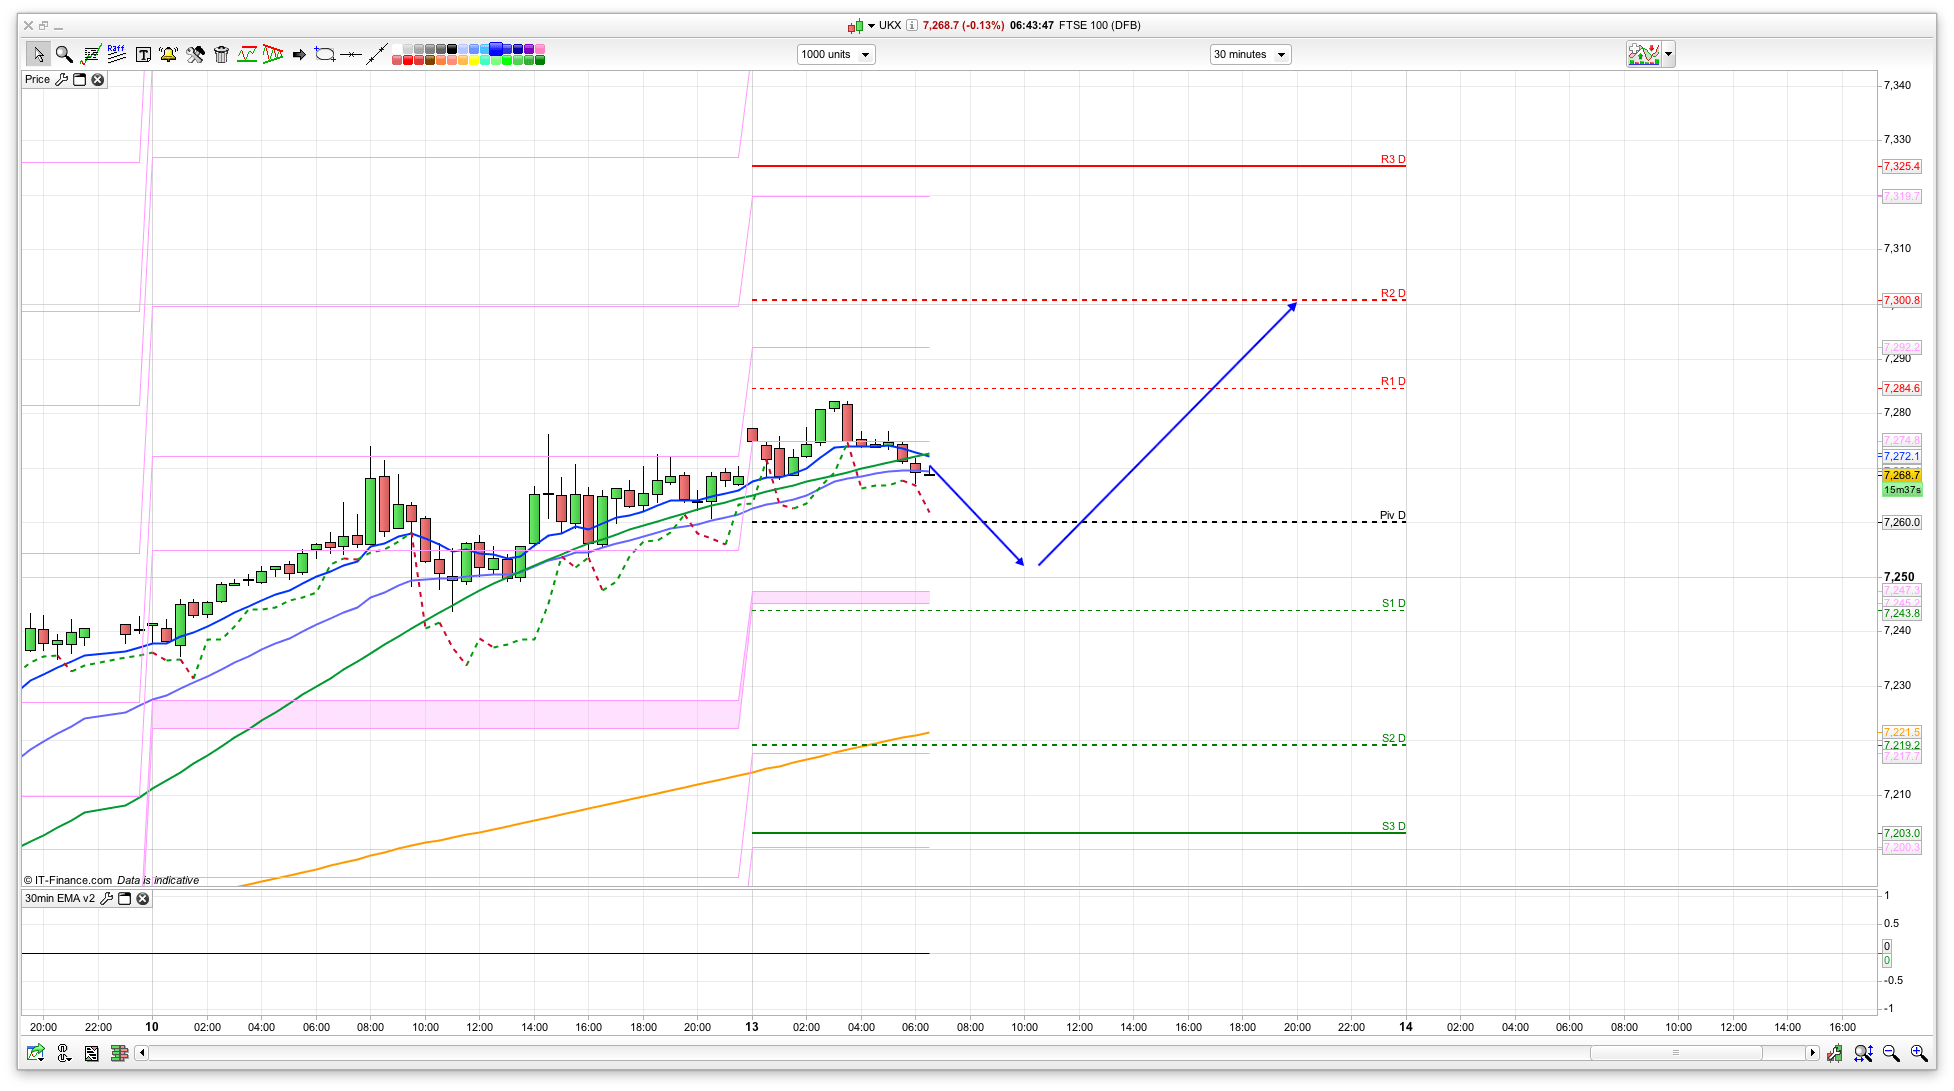
Task: Select the text annotation tool
Action: pyautogui.click(x=143, y=54)
